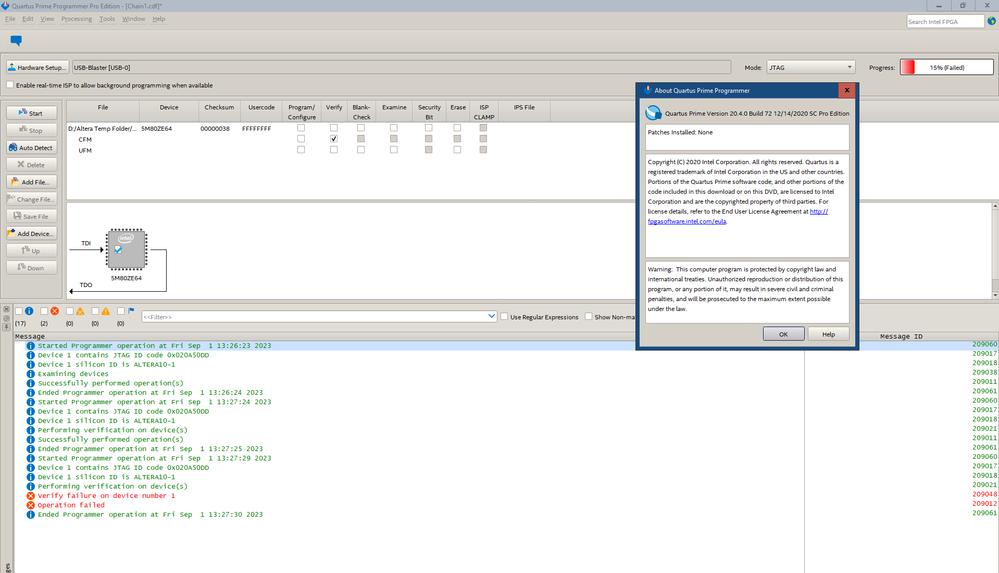This screenshot has height=573, width=999.
Task: Close the About Quartus Prime Programmer dialog
Action: point(847,90)
